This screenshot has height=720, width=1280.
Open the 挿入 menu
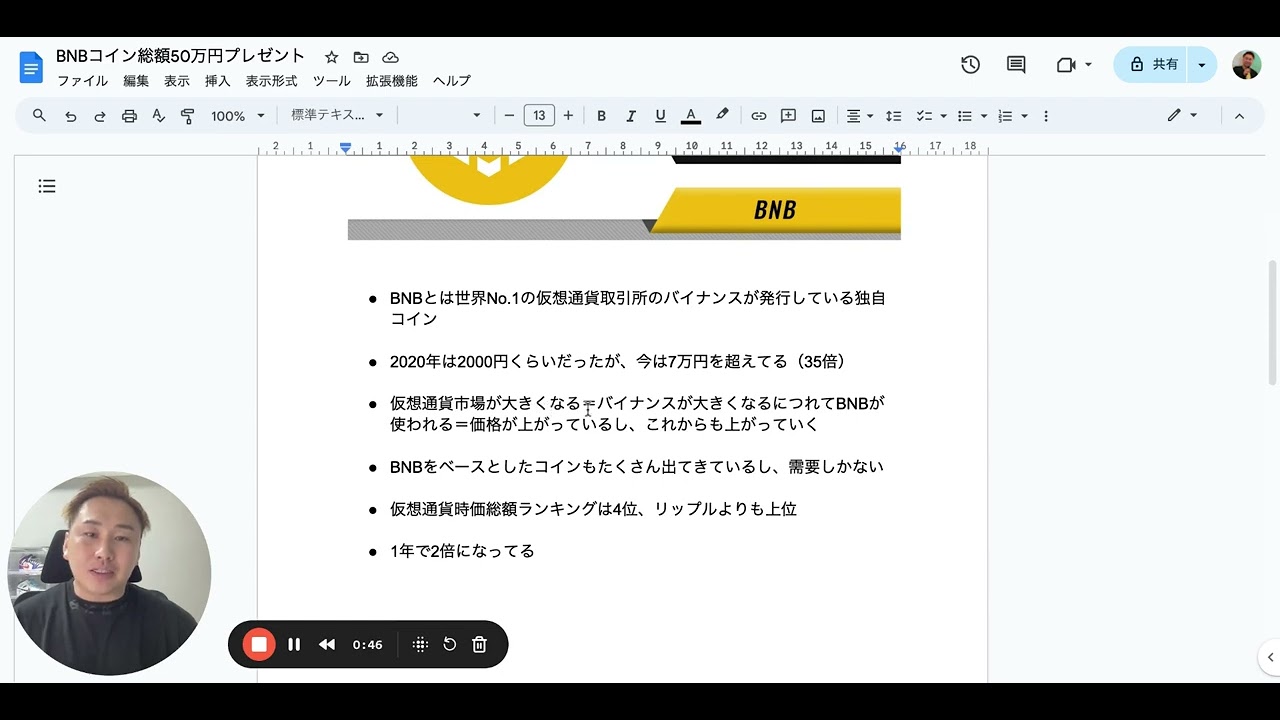[218, 81]
